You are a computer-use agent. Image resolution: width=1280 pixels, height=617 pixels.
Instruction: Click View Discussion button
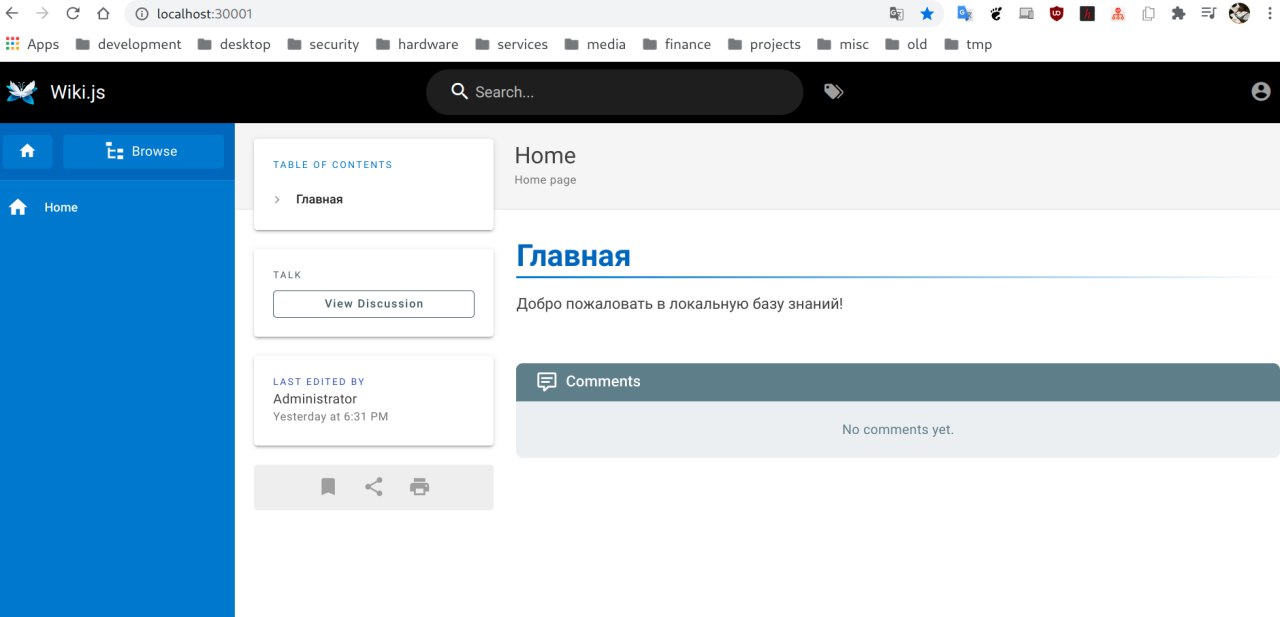coord(374,304)
